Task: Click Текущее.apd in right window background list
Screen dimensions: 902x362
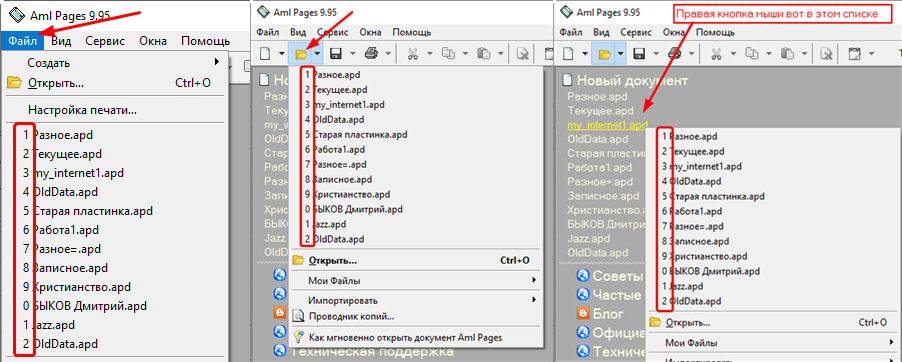Action: 600,110
